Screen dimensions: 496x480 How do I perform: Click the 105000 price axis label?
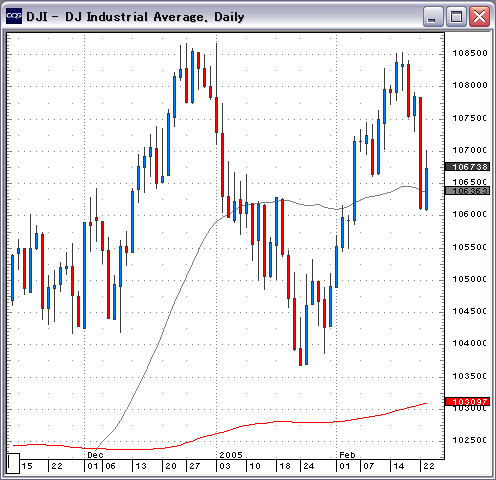click(x=469, y=279)
